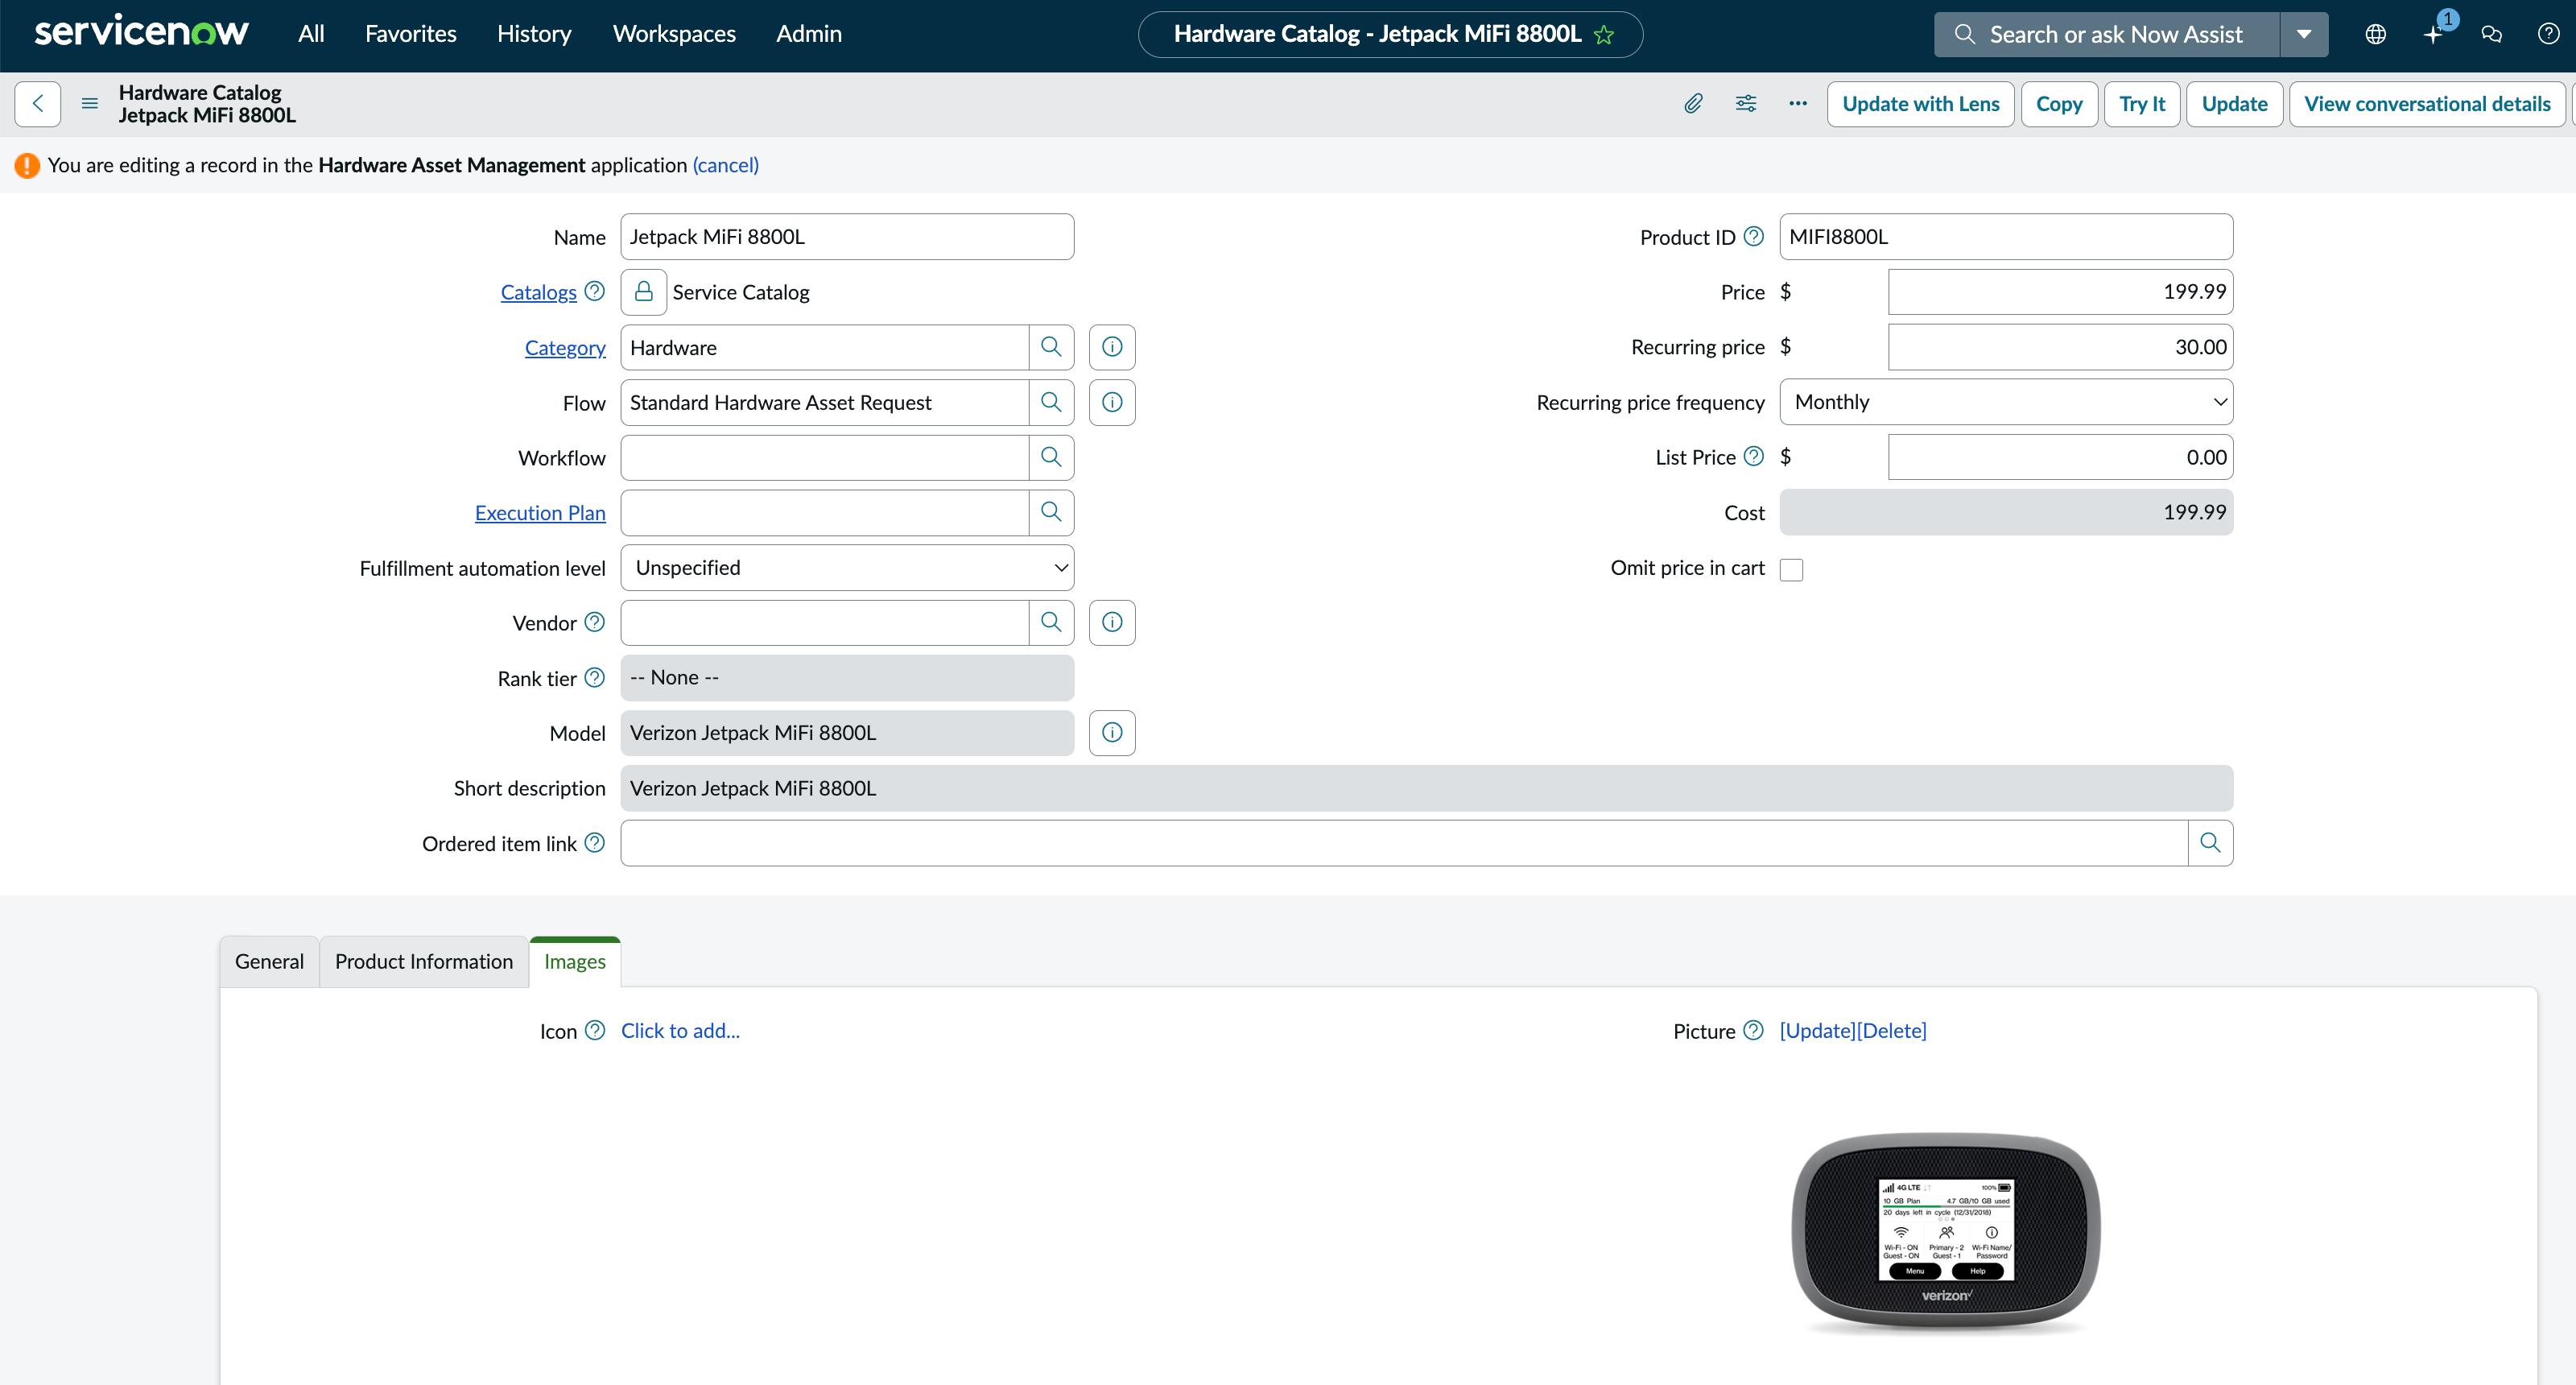Image resolution: width=2576 pixels, height=1385 pixels.
Task: Tick the Omit price in cart checkbox
Action: pos(1792,569)
